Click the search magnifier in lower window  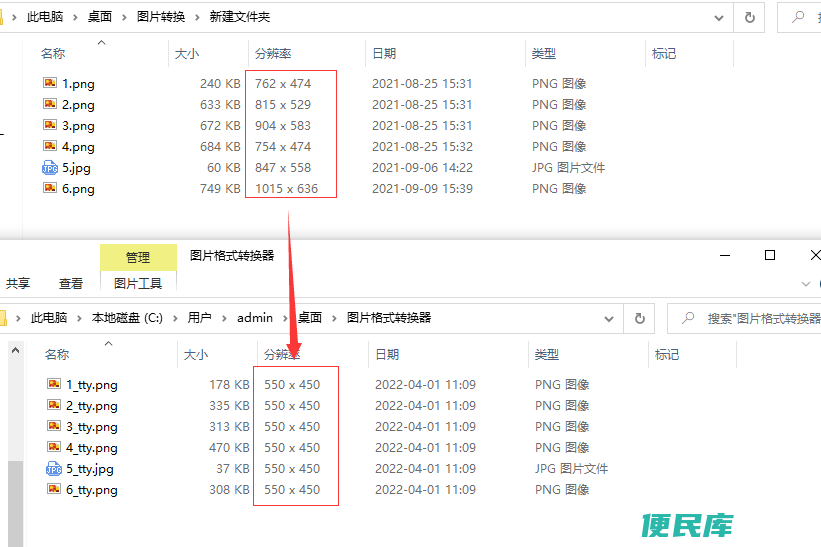tap(688, 318)
